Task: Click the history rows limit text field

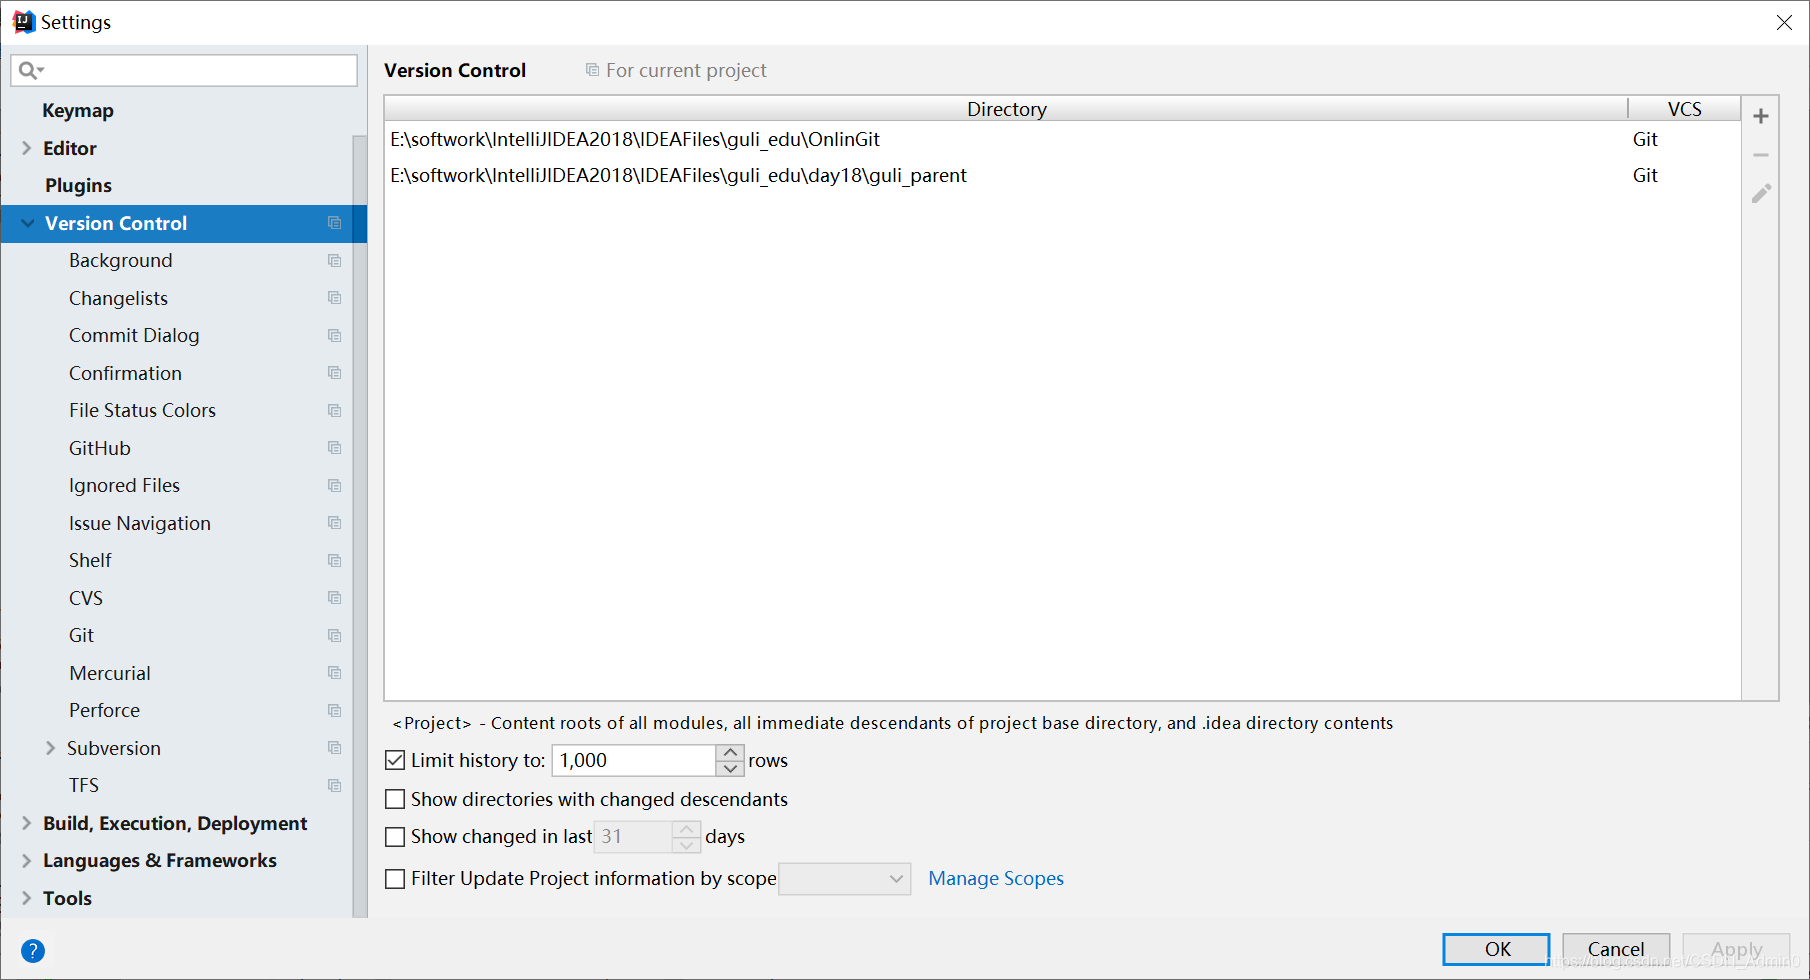Action: (634, 760)
